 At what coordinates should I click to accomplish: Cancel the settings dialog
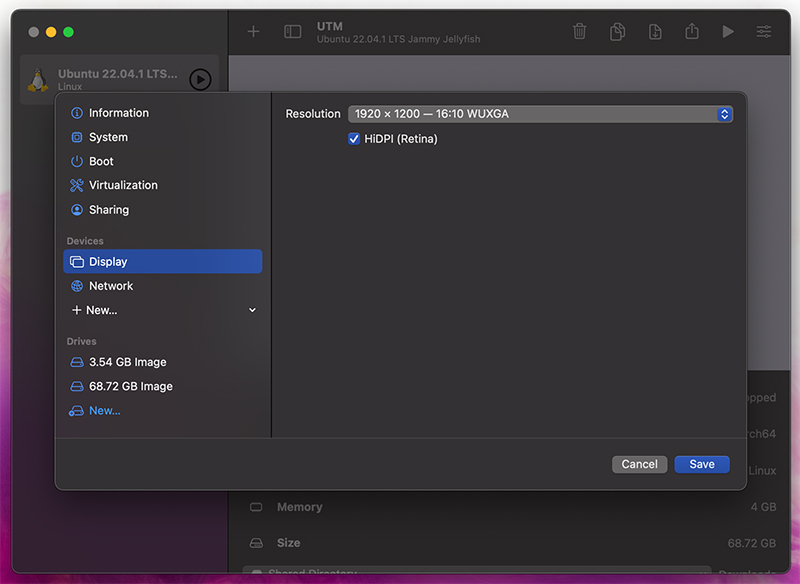639,464
